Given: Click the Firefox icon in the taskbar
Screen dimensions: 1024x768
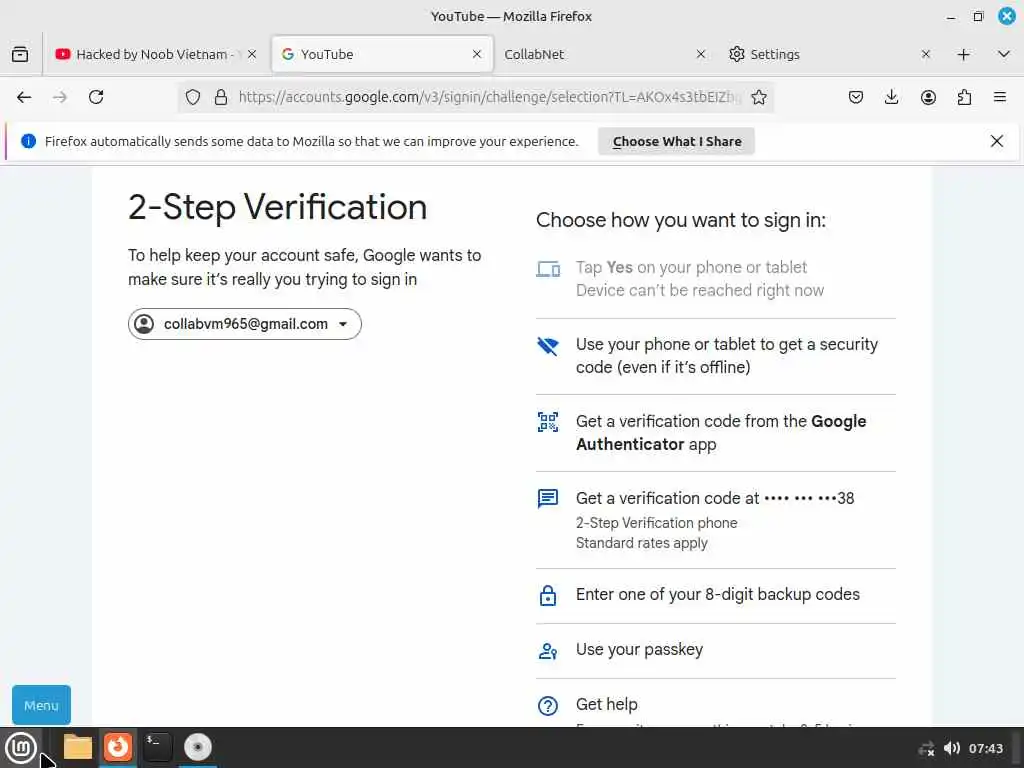Looking at the screenshot, I should click(118, 747).
